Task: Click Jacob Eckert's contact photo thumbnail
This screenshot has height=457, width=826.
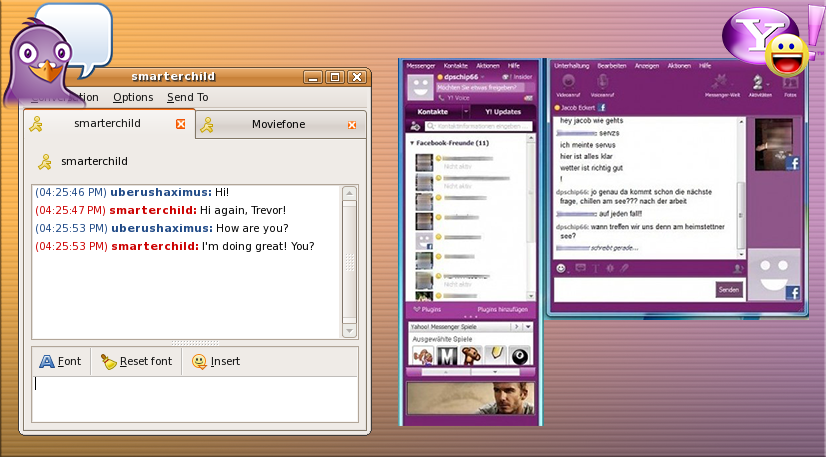Action: (776, 144)
